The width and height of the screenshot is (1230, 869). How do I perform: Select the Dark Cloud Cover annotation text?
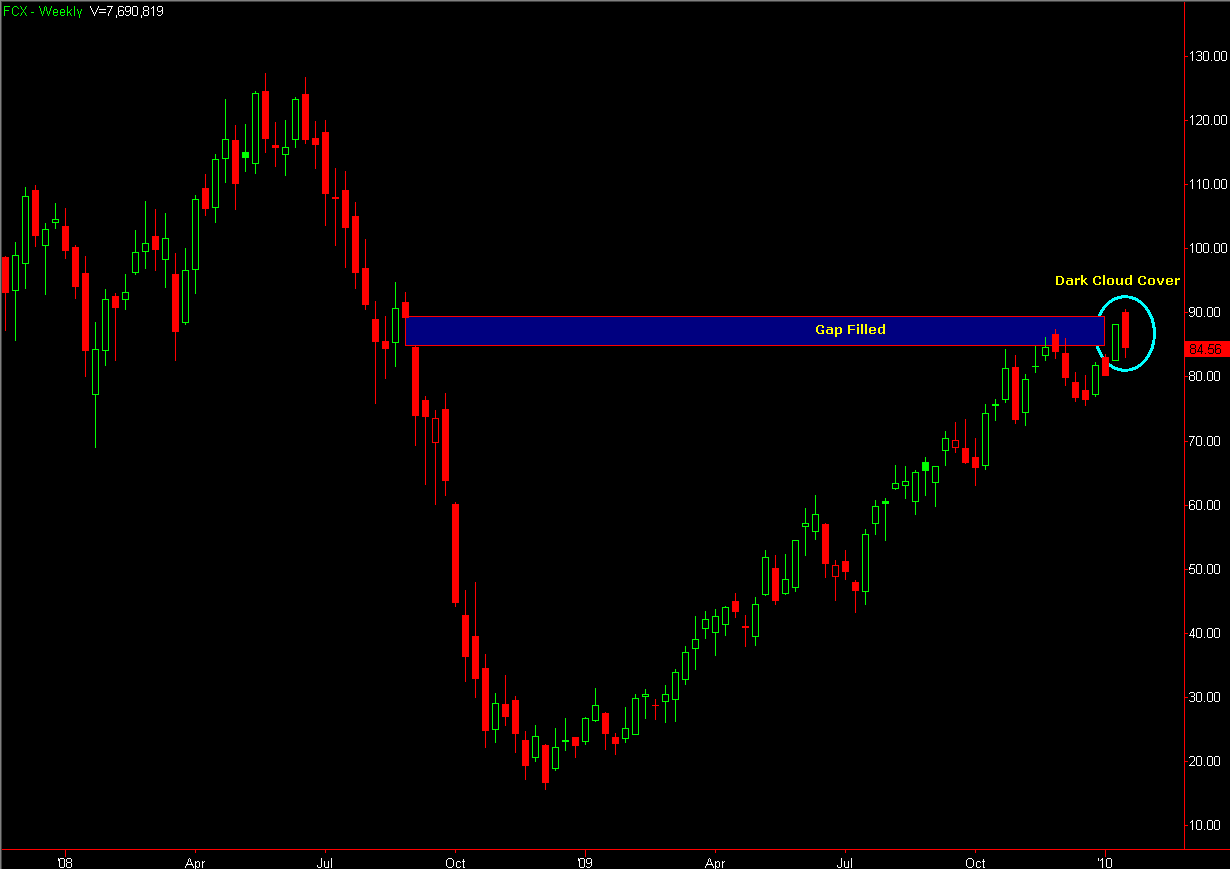coord(1117,281)
